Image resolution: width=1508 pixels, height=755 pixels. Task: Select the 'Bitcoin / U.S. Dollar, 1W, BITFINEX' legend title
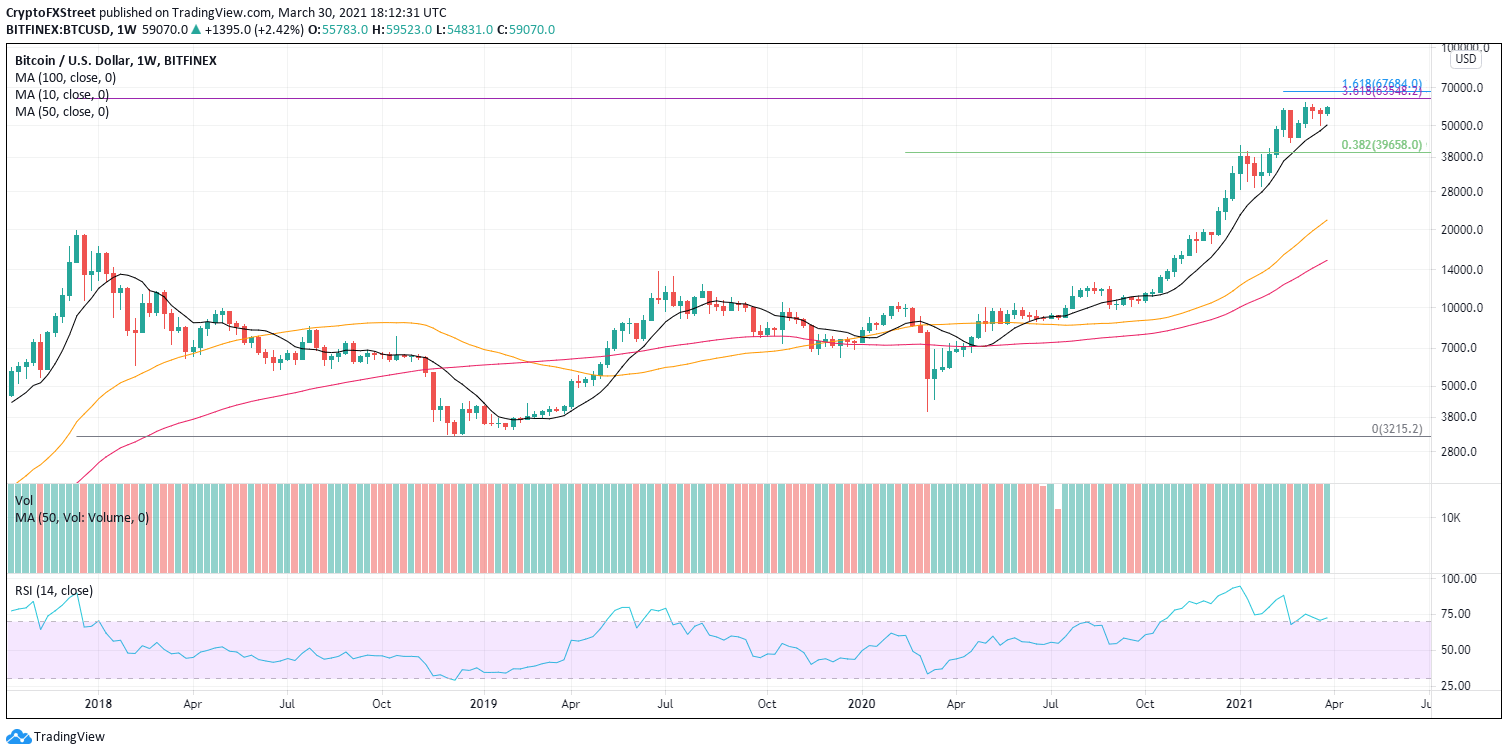point(115,61)
